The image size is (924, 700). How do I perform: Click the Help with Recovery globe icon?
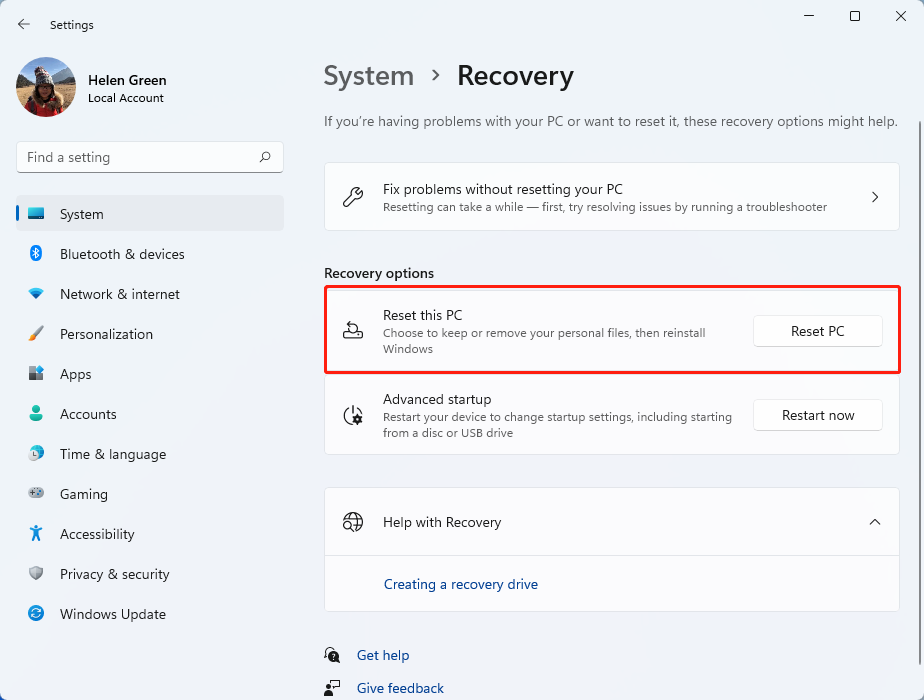[353, 522]
